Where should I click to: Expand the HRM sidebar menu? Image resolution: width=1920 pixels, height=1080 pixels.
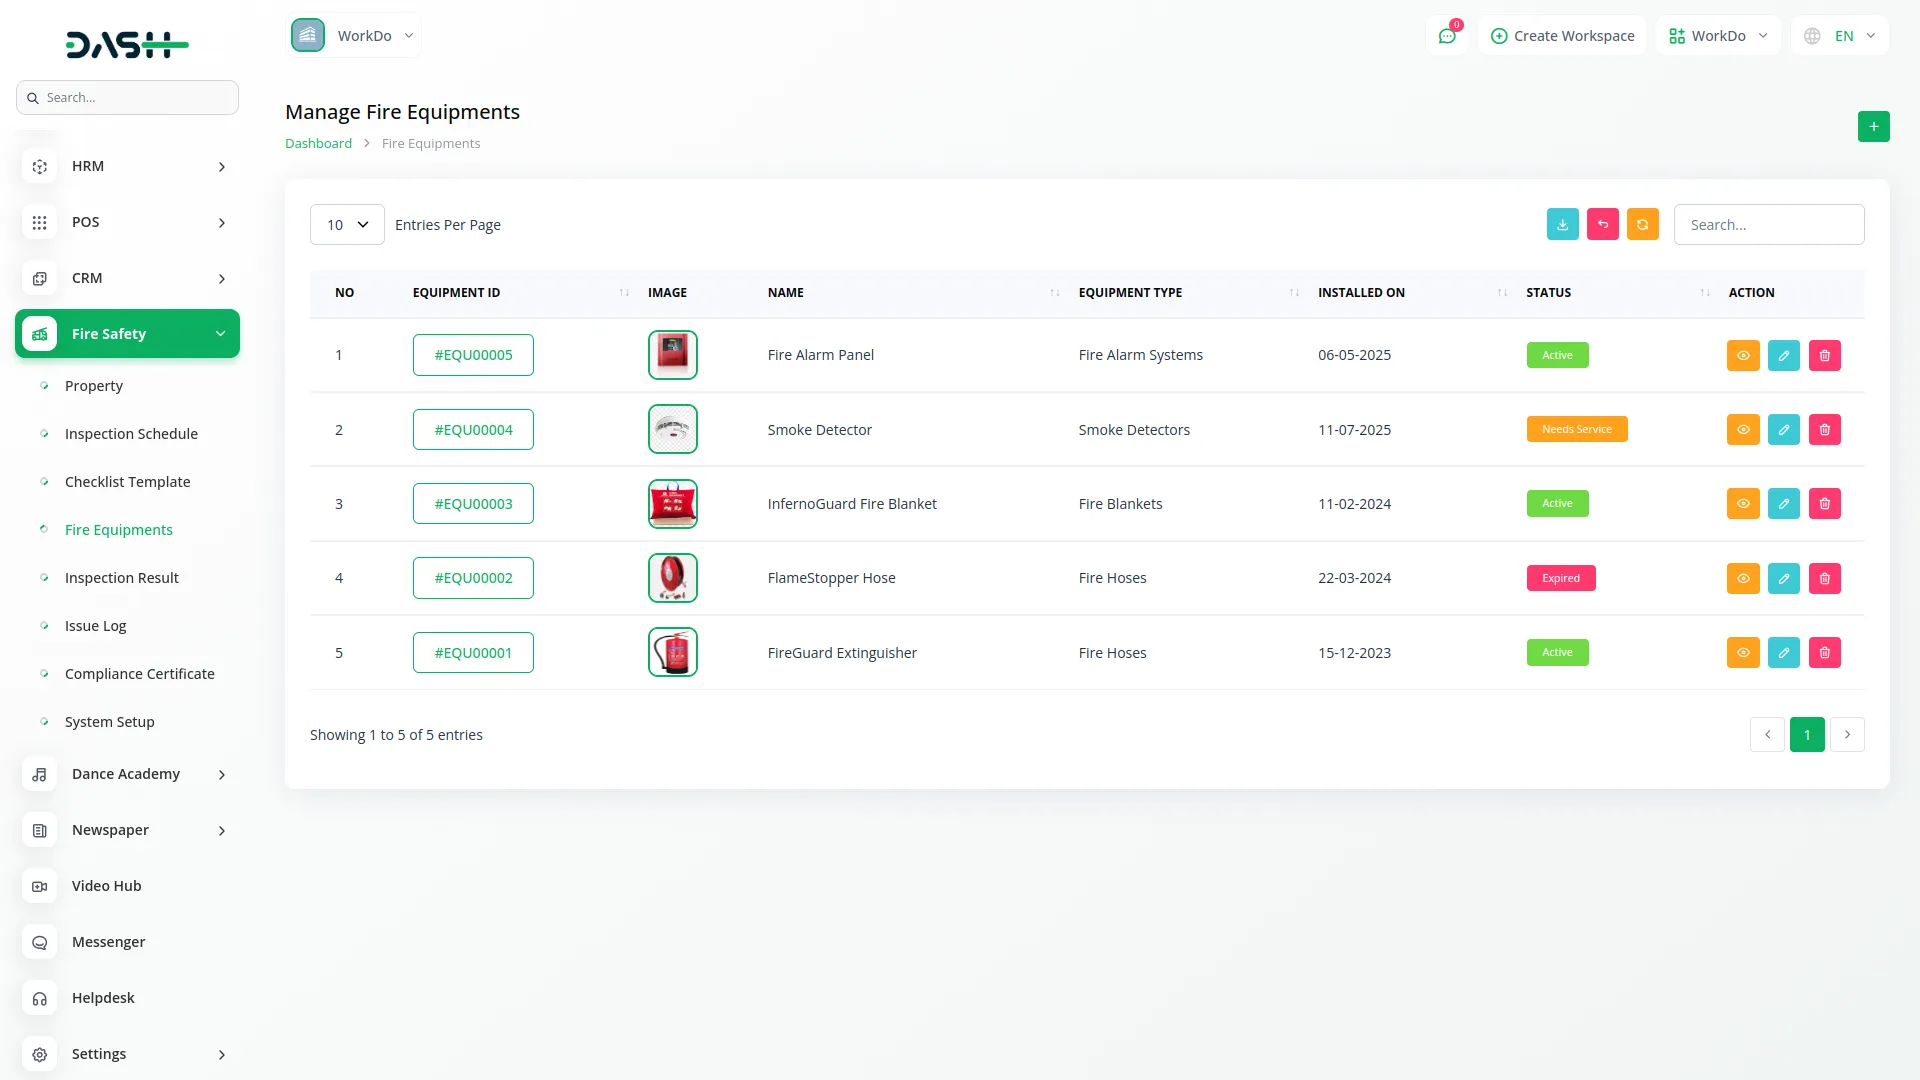click(127, 167)
